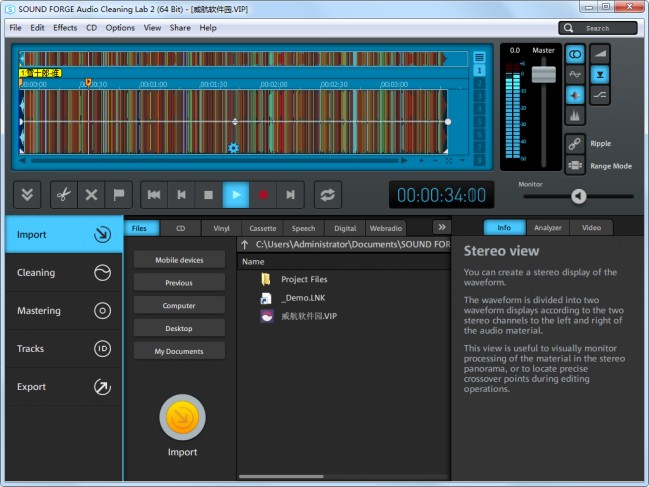Click the Monitor volume slider knob

click(x=578, y=196)
